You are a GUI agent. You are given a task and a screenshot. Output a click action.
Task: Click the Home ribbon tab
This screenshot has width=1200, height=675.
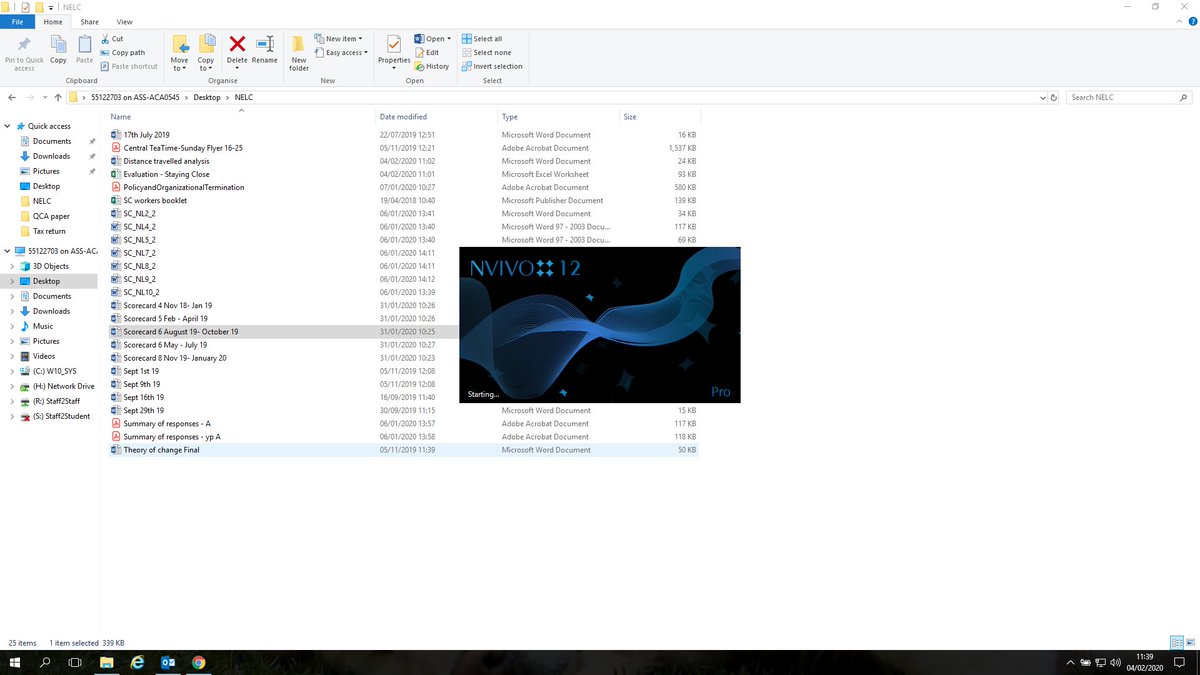[x=54, y=21]
